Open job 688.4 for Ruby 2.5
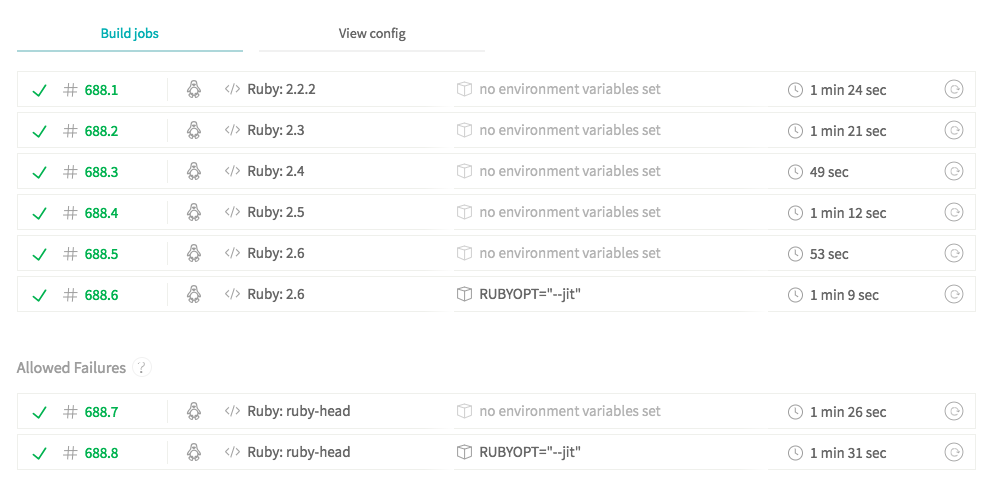This screenshot has height=488, width=983. click(x=101, y=213)
